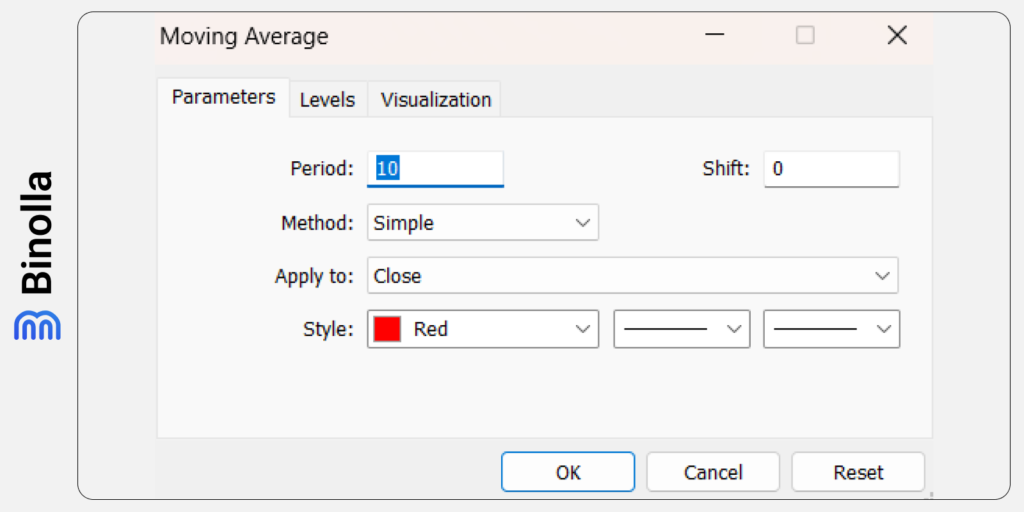This screenshot has height=512, width=1024.
Task: Click the Style label
Action: (x=328, y=329)
